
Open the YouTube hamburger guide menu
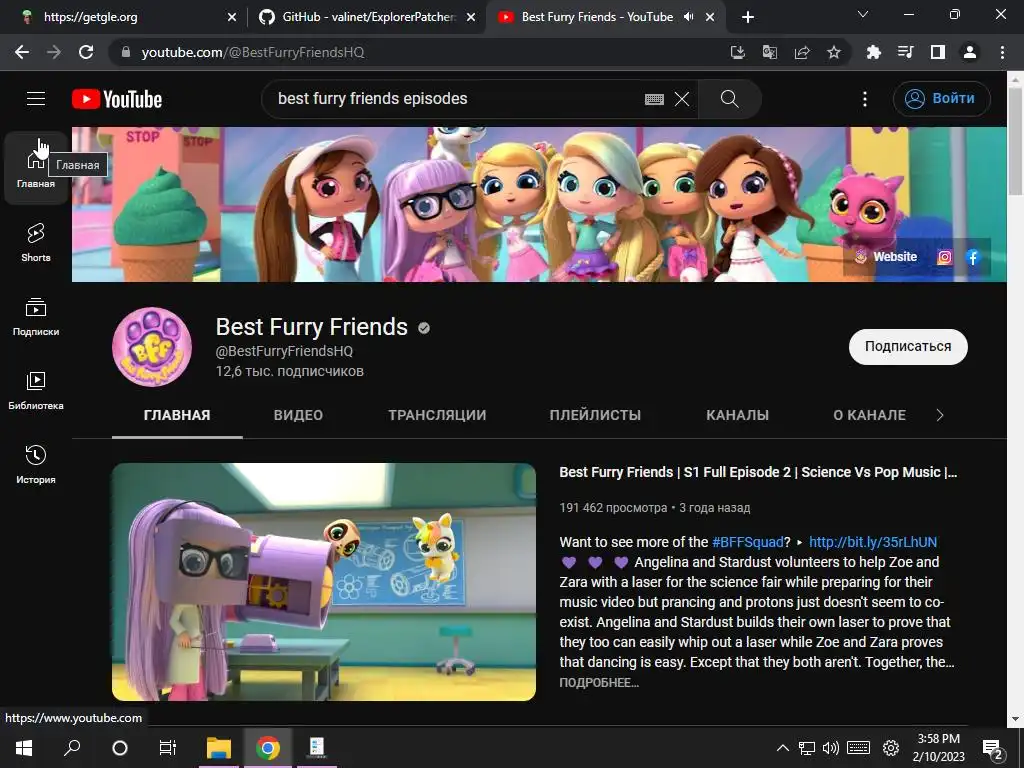36,99
